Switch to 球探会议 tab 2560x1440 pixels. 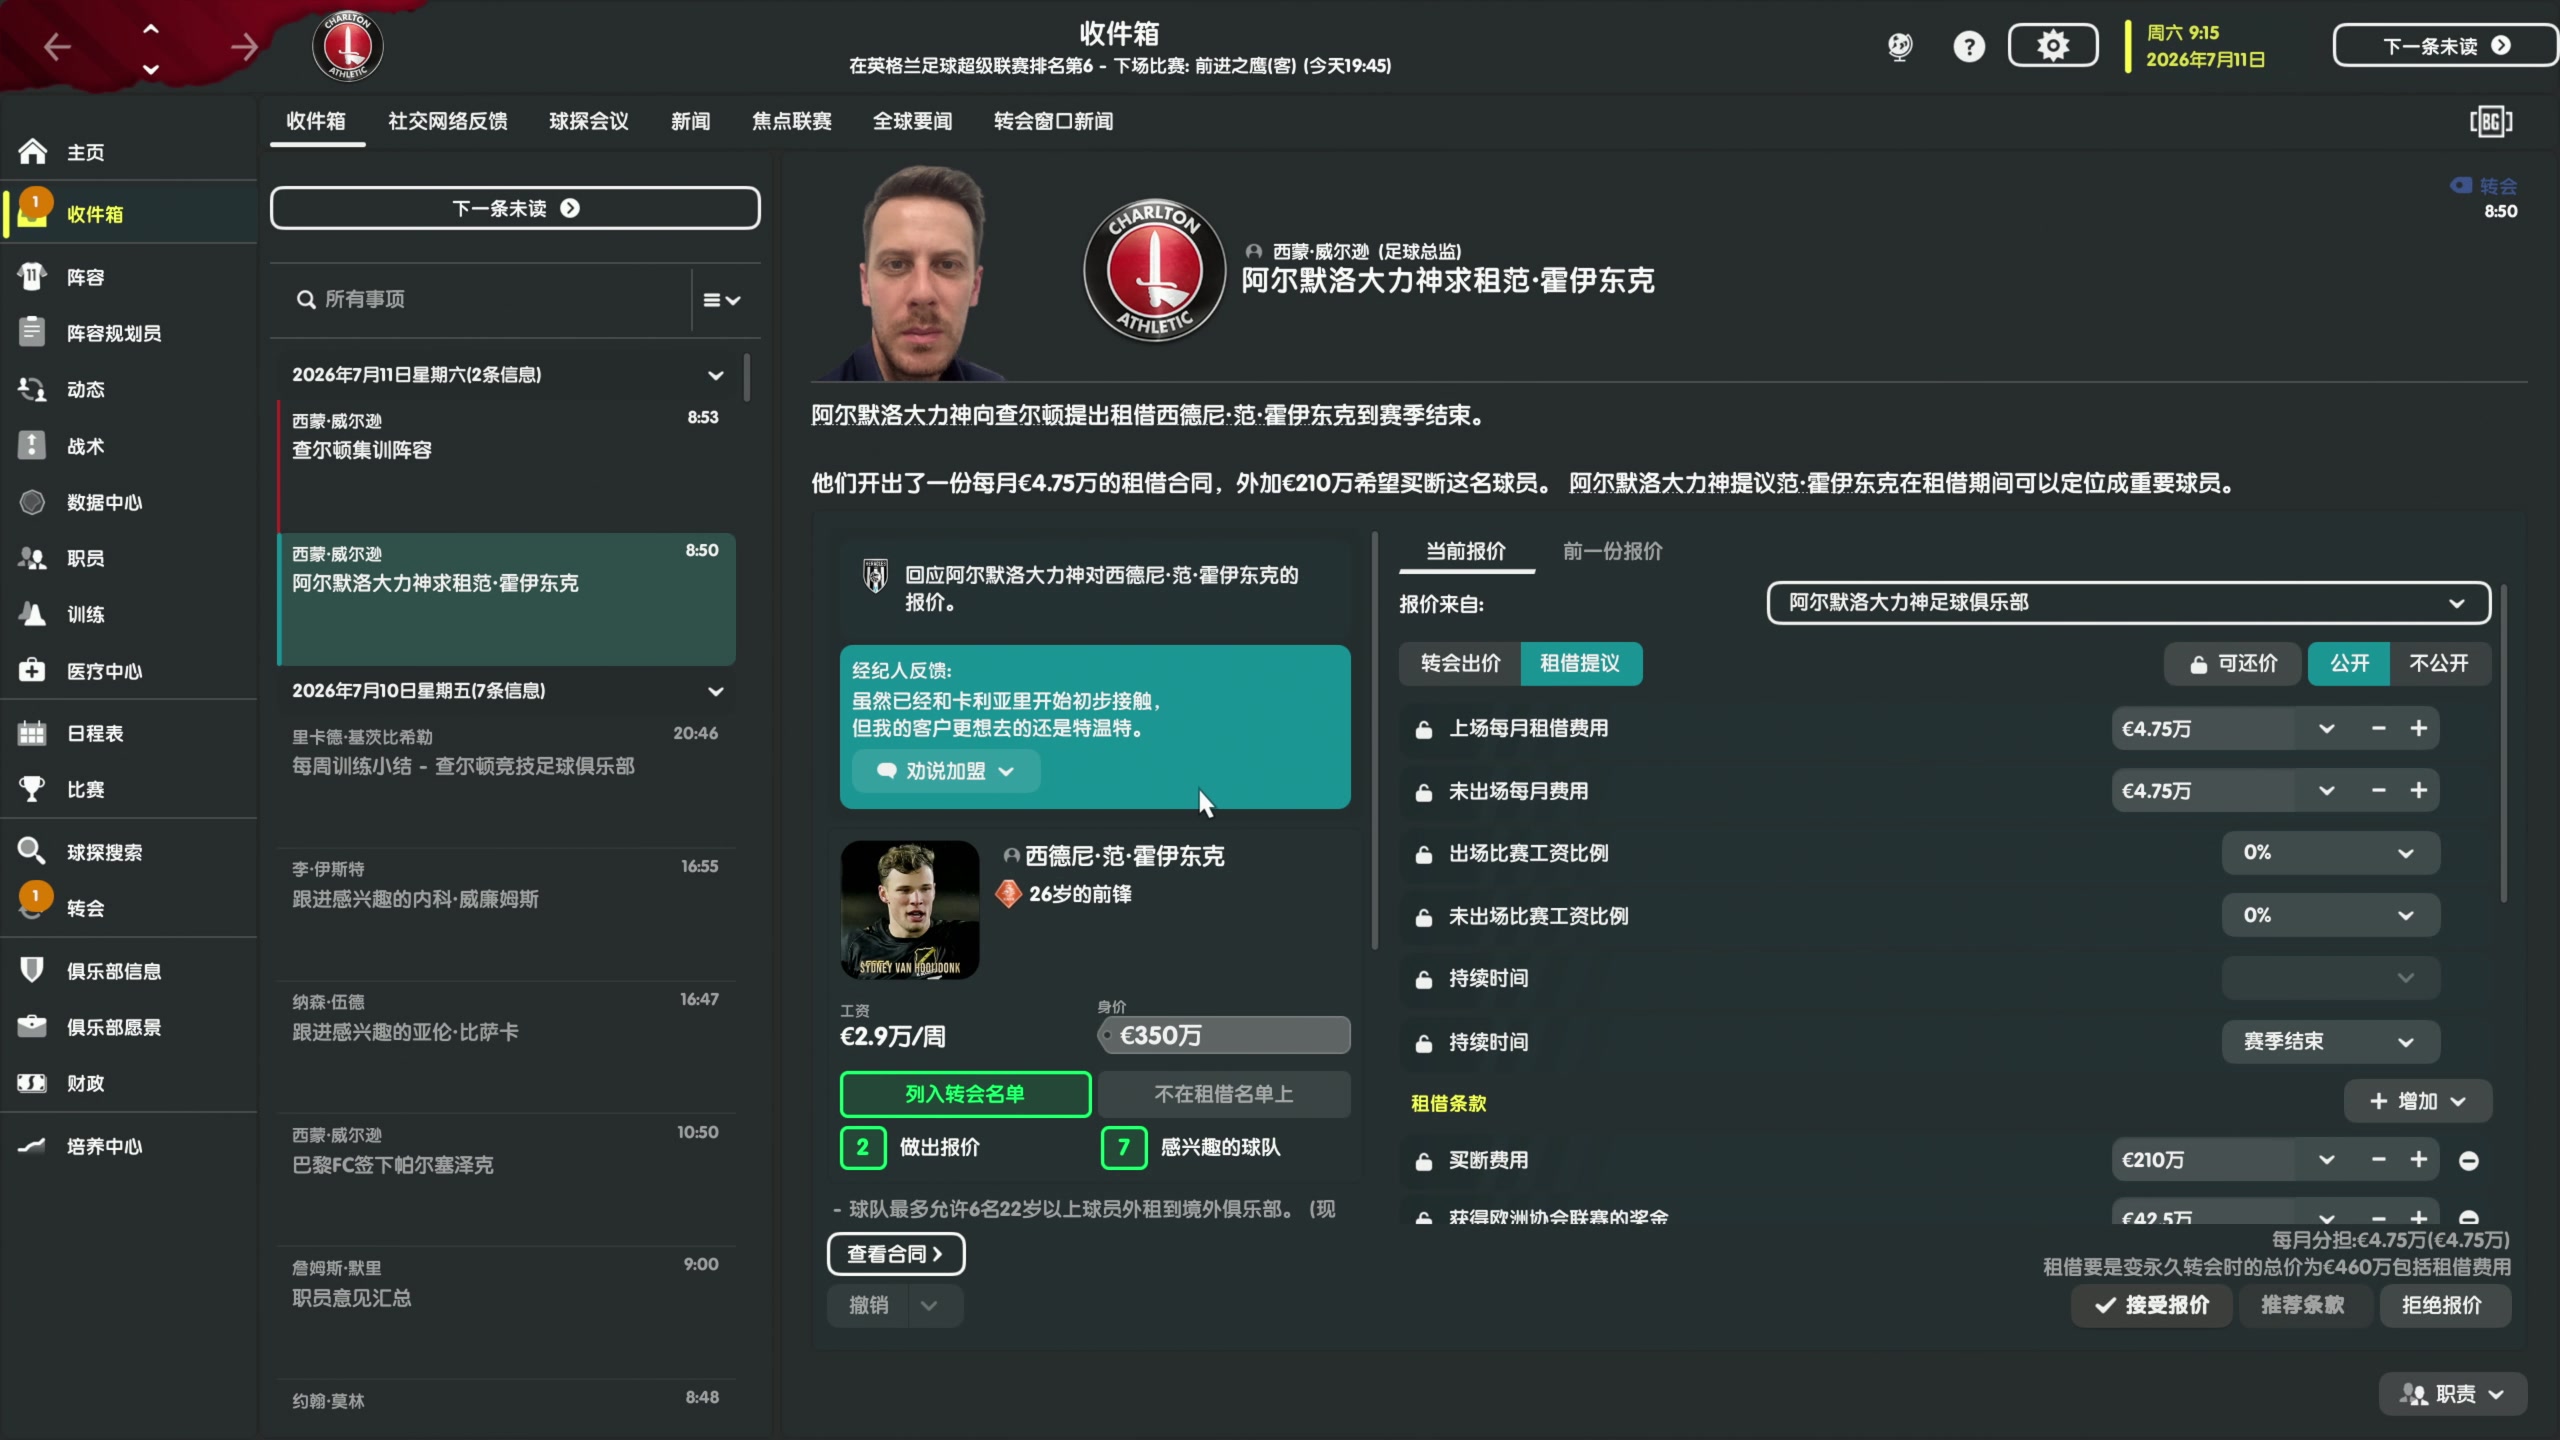click(589, 121)
